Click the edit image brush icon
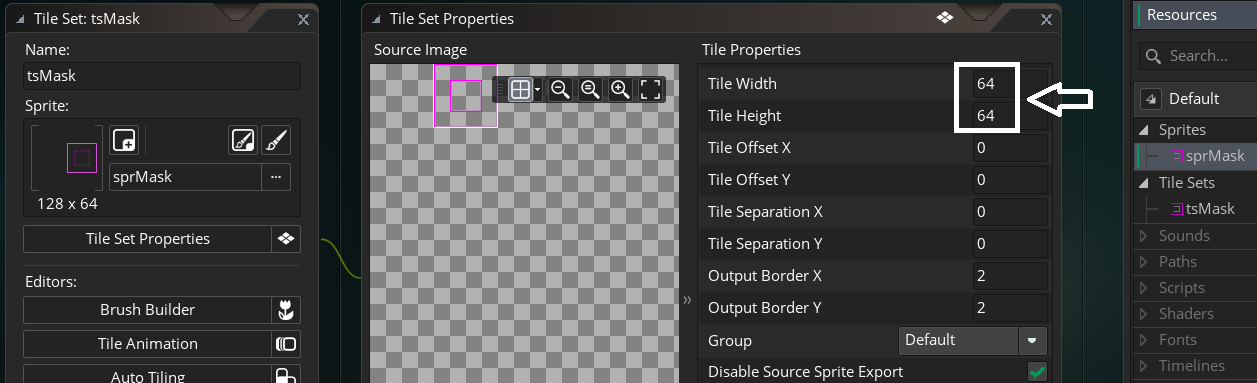Screen dimensions: 1257x383 click(x=276, y=140)
